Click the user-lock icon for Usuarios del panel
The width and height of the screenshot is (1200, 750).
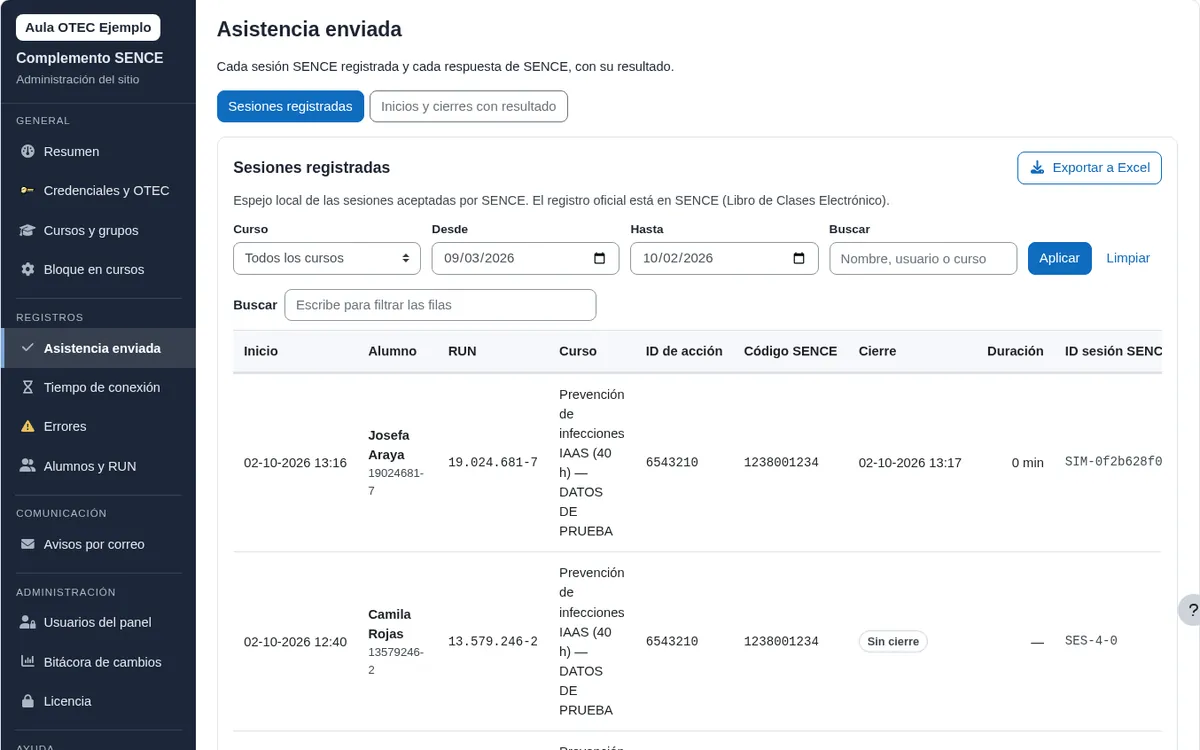point(28,623)
